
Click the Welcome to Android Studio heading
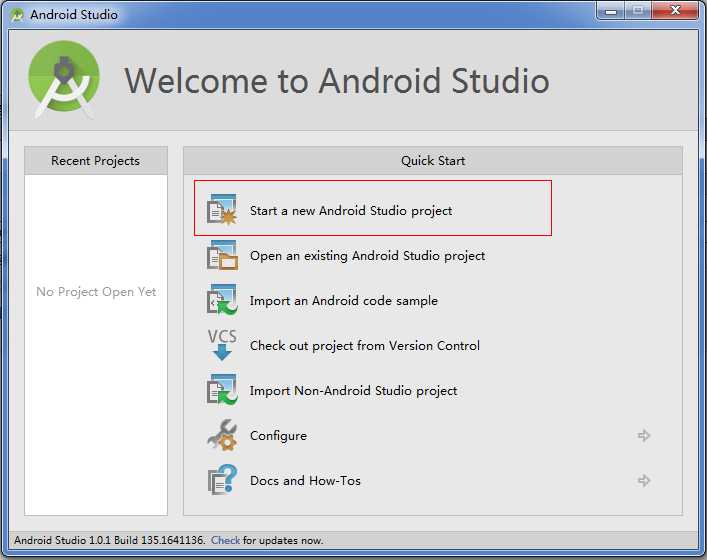337,81
